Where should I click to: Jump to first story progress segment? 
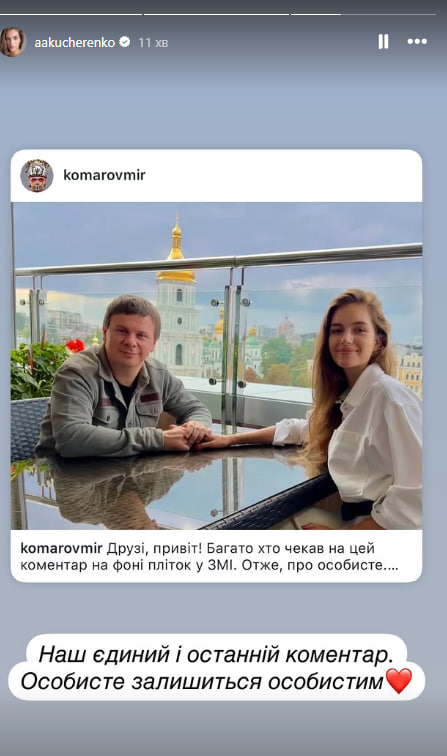click(71, 14)
